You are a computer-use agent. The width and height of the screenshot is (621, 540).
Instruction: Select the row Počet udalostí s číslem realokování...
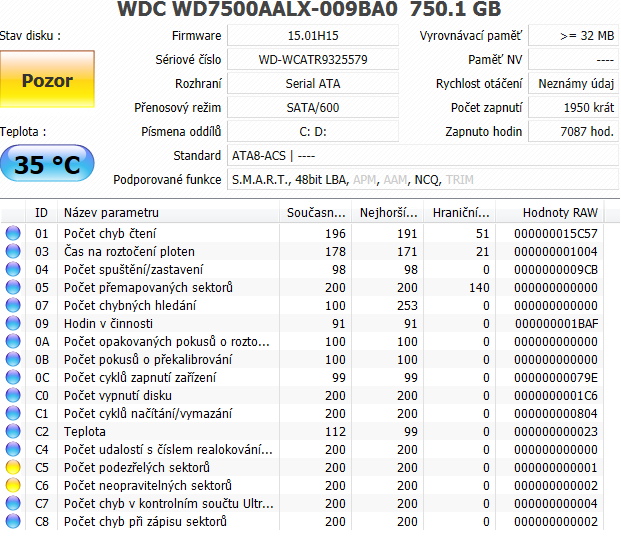click(303, 450)
